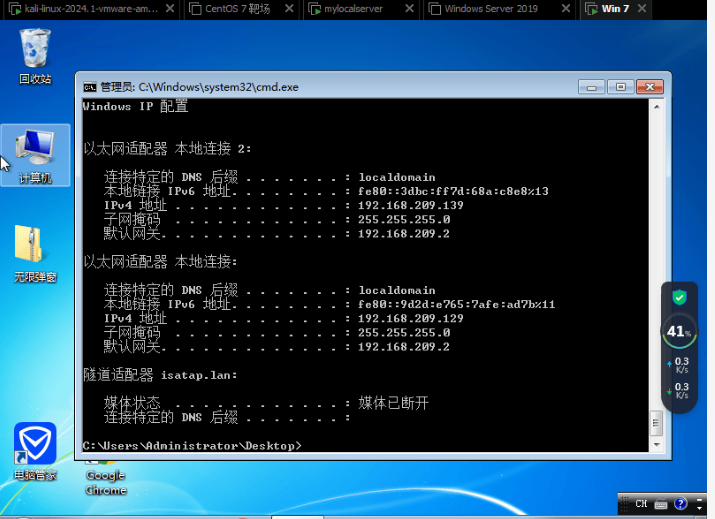Click the upload speed indicator on the widget
The image size is (715, 519).
[x=680, y=365]
